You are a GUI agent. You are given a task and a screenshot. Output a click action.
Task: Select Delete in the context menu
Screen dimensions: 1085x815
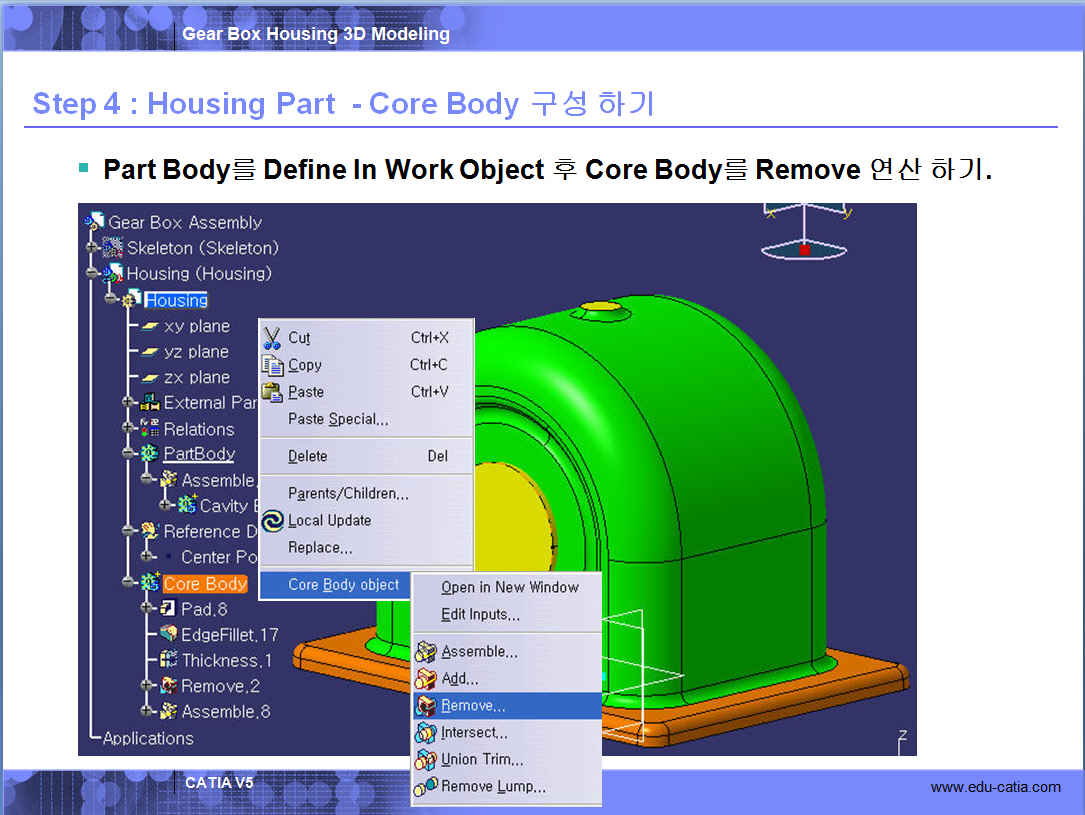point(307,456)
